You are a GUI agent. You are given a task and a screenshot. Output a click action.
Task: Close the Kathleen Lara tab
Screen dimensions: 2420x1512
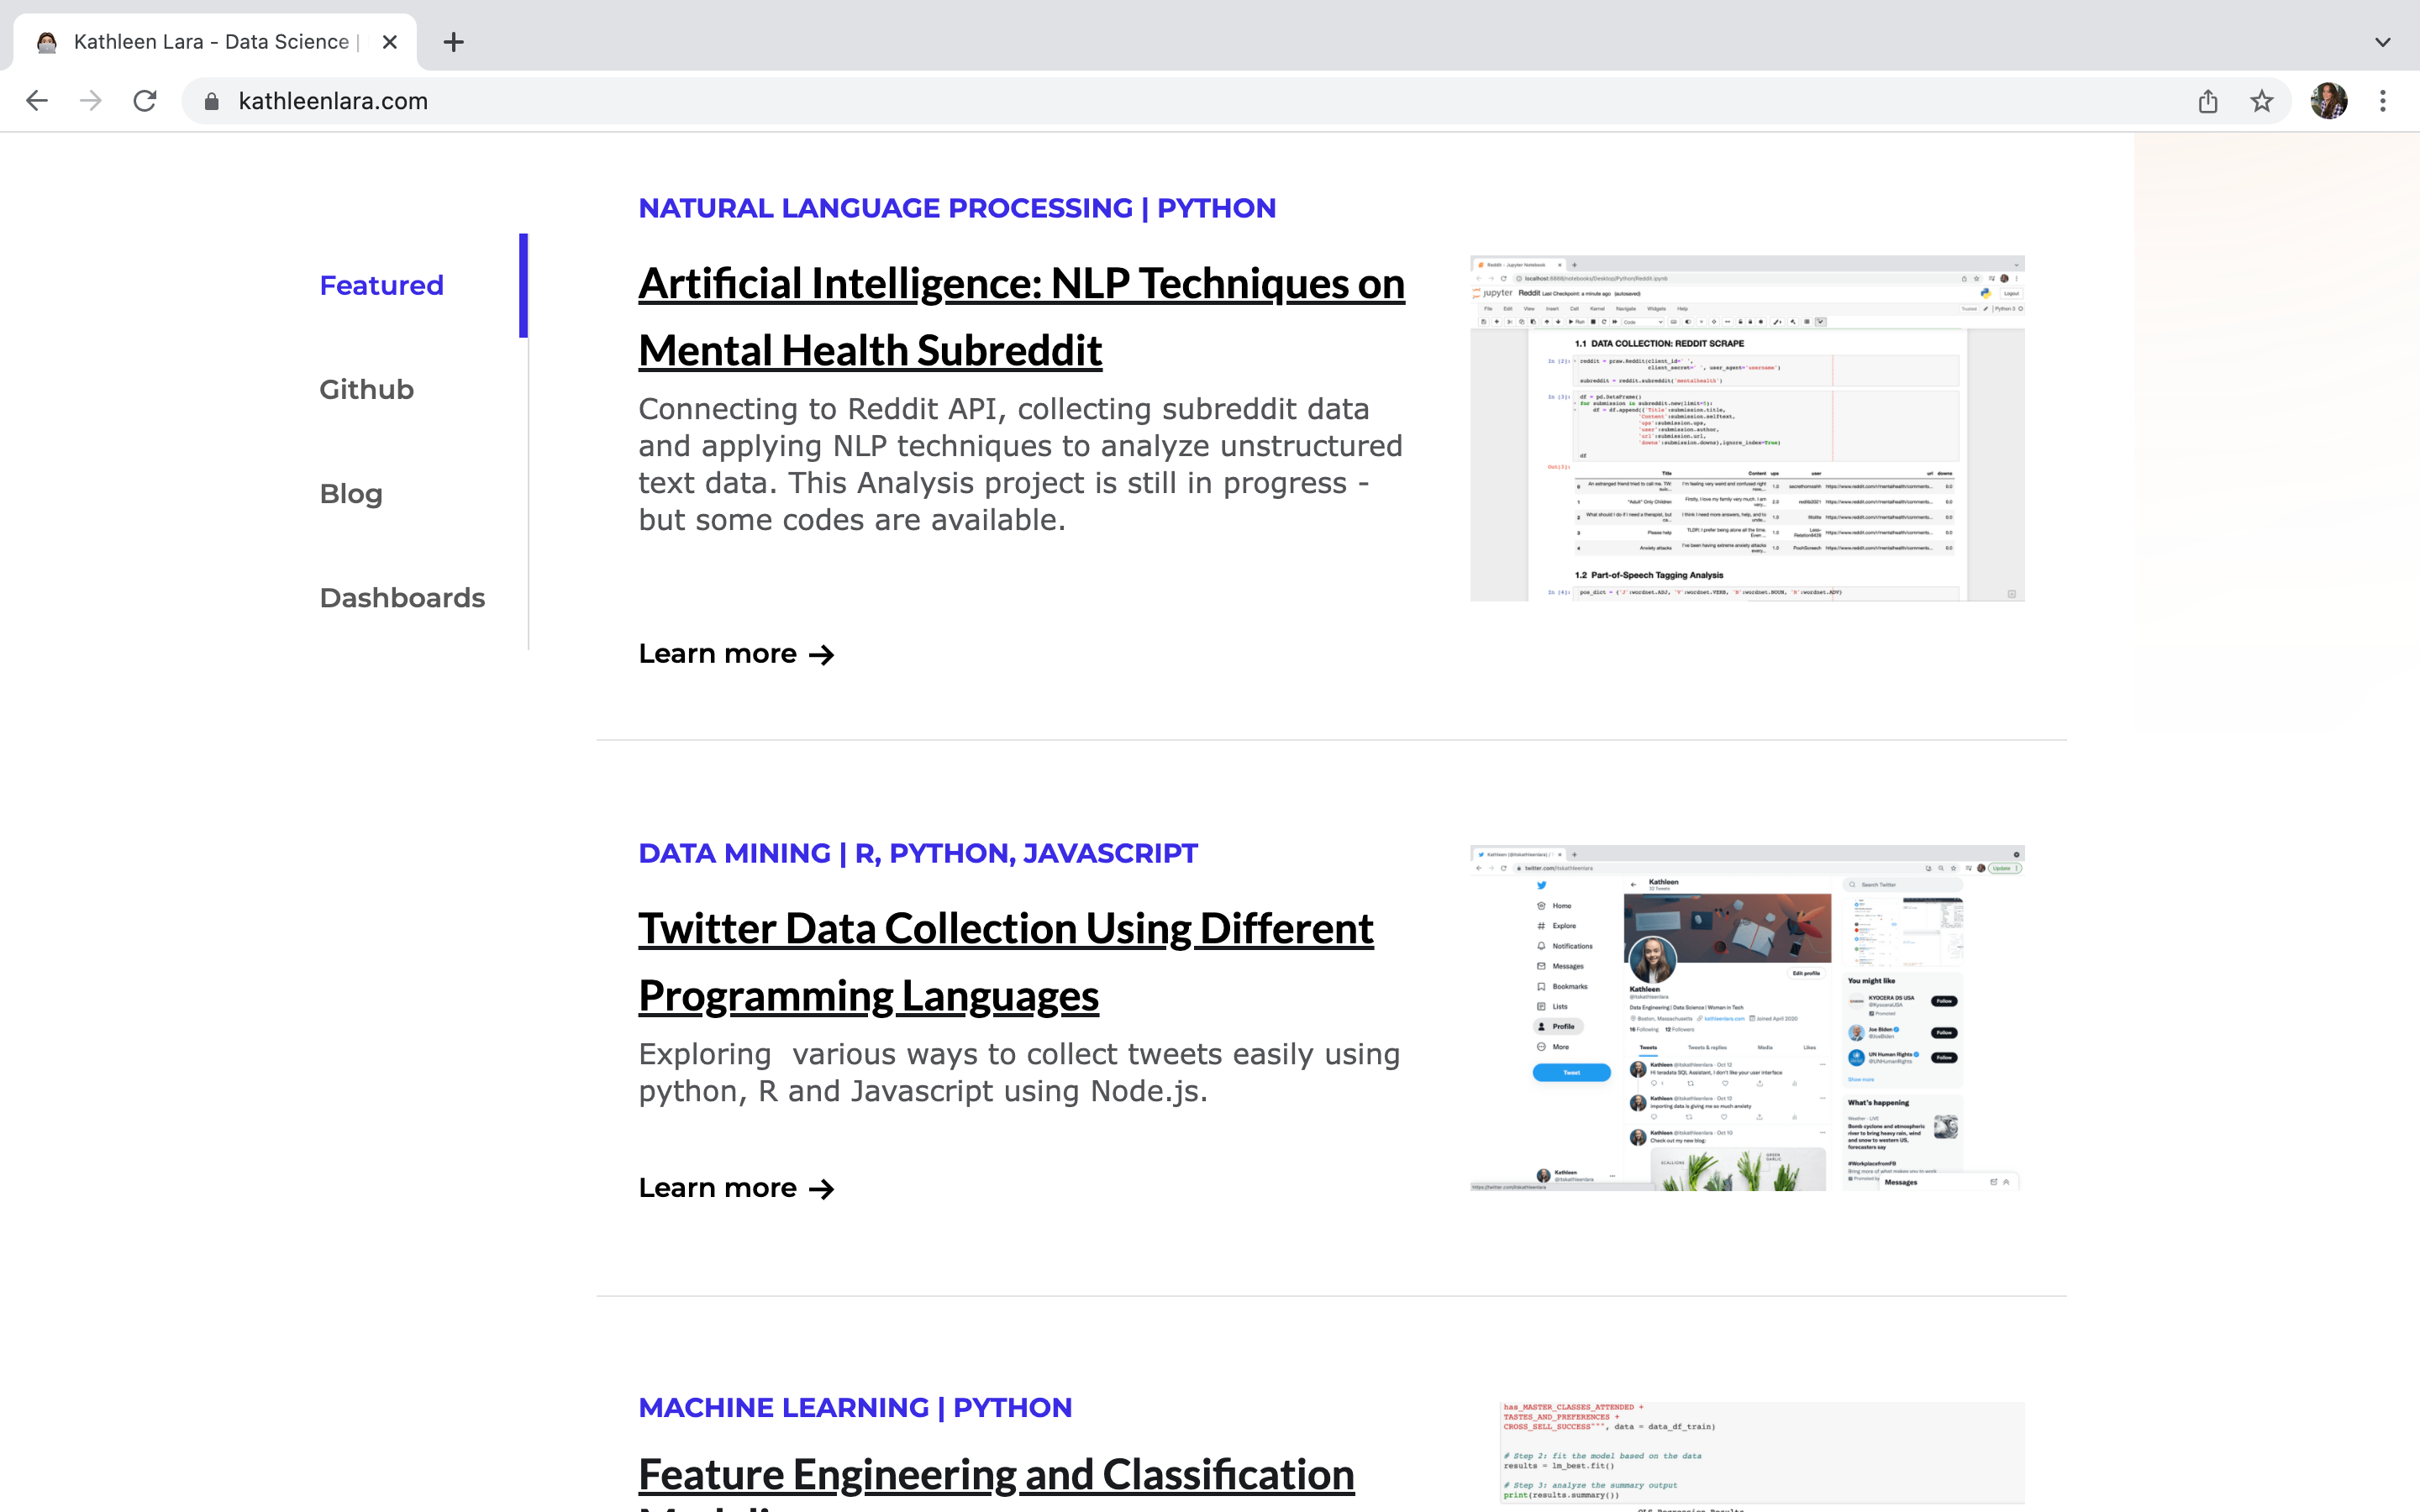tap(390, 42)
